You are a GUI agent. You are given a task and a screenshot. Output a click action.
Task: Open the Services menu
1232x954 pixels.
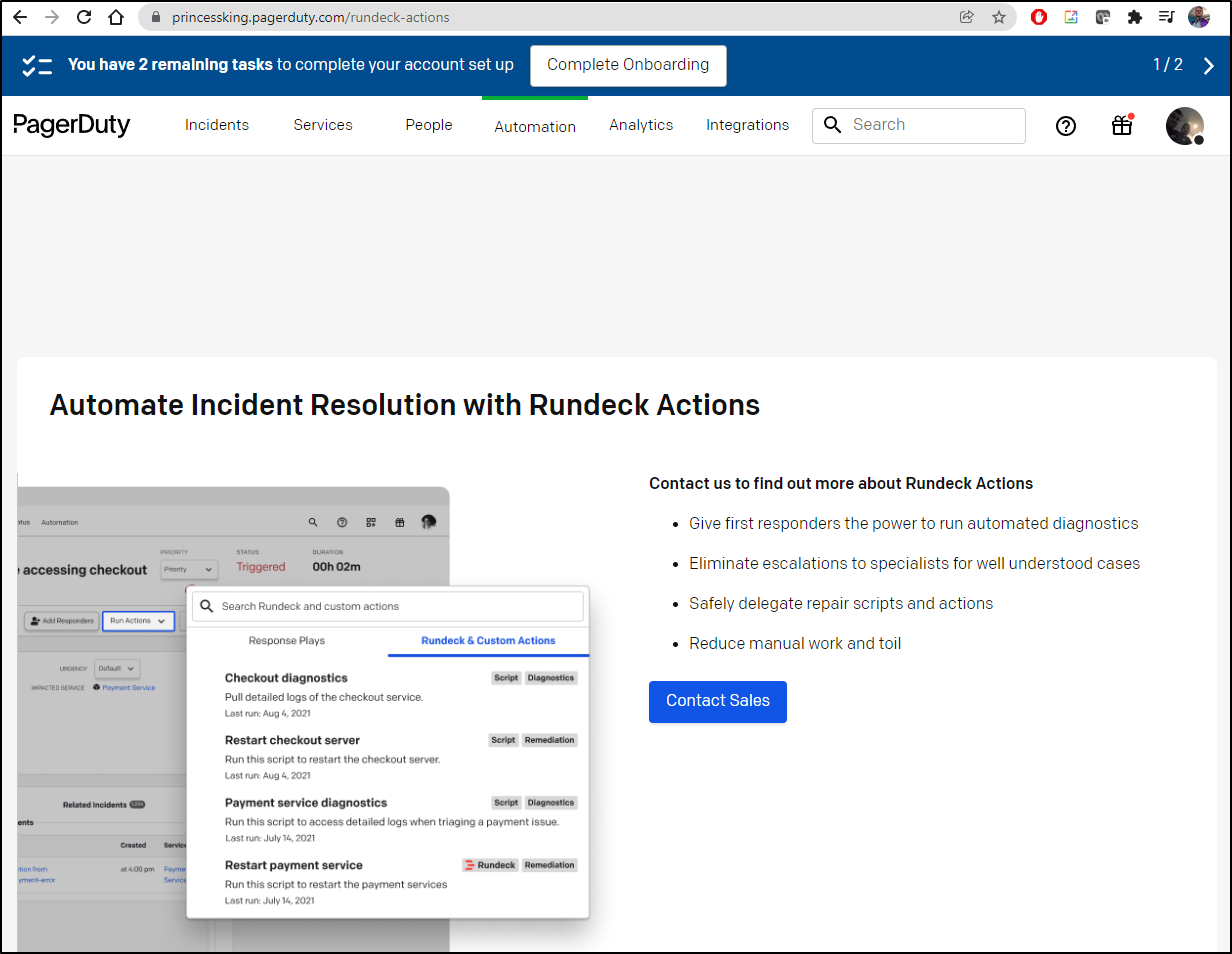(x=323, y=125)
